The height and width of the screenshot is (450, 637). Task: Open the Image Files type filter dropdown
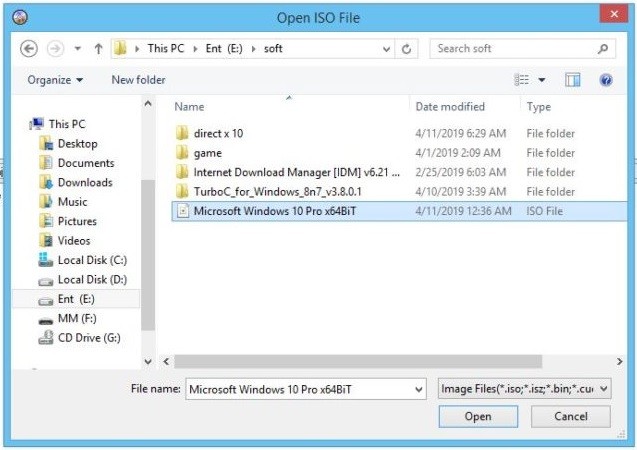(x=524, y=389)
